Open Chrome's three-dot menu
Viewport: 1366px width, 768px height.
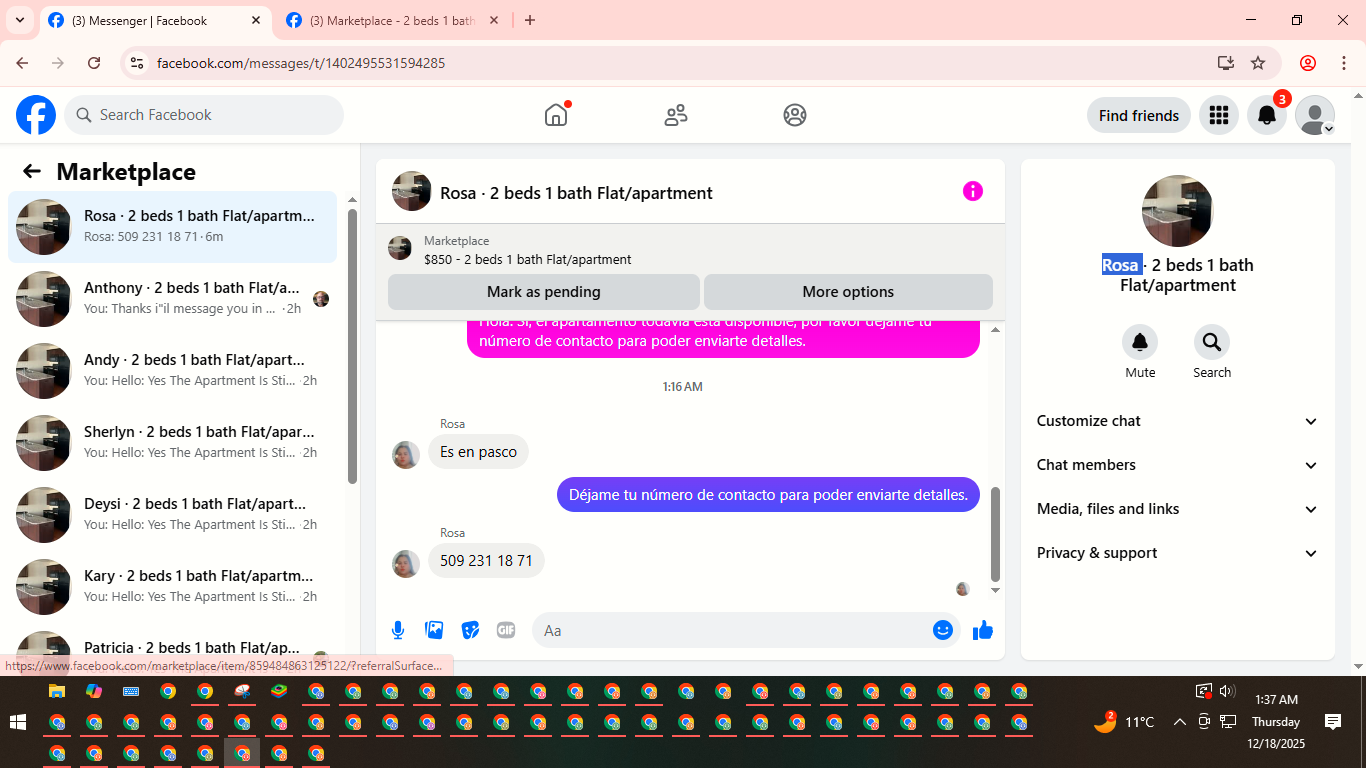[x=1344, y=63]
